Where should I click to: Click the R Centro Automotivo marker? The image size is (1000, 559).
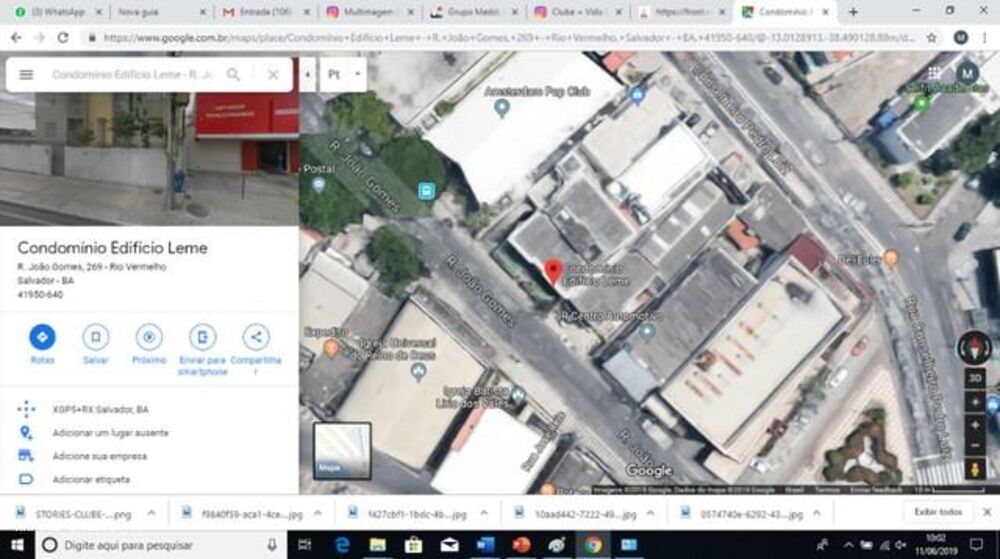pos(647,331)
